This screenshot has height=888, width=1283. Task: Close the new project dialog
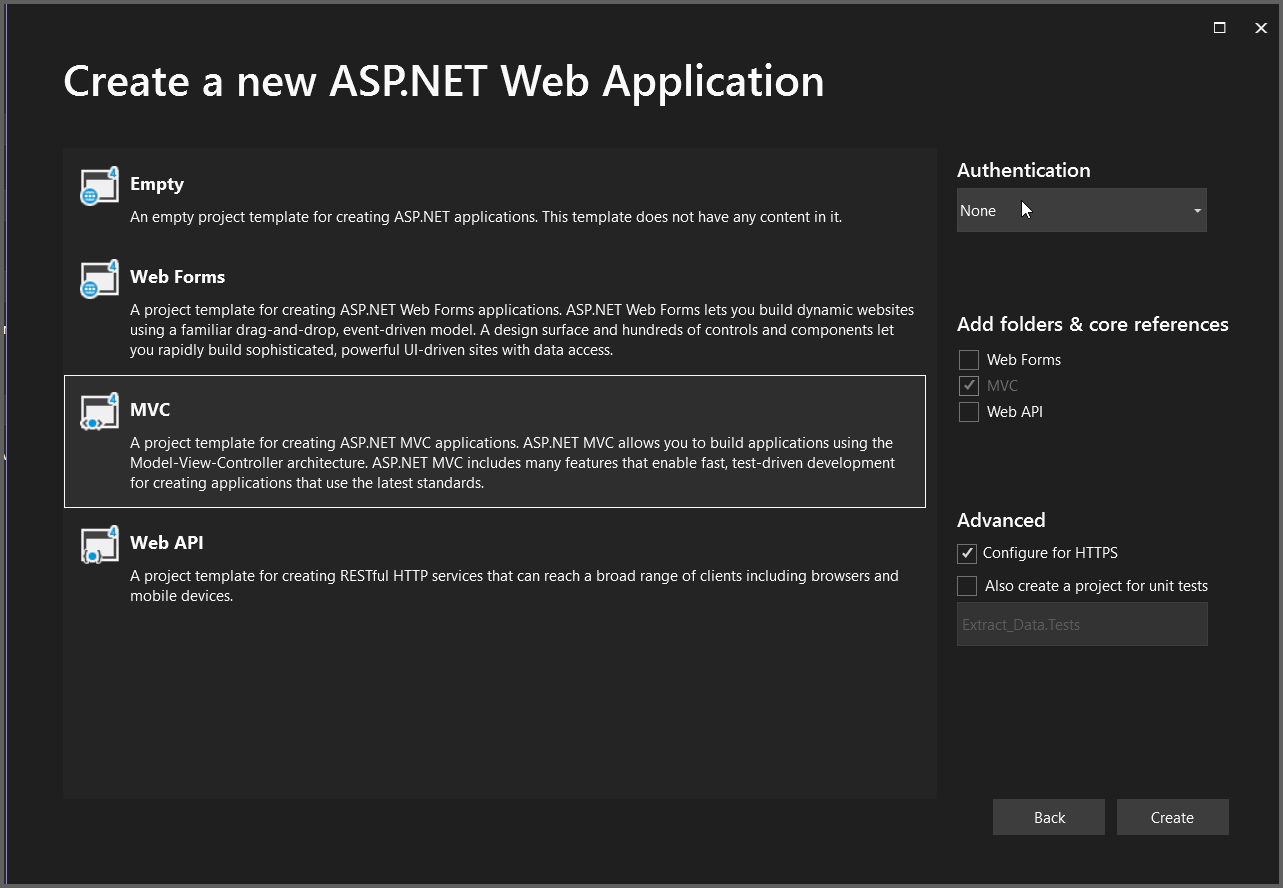pos(1260,28)
